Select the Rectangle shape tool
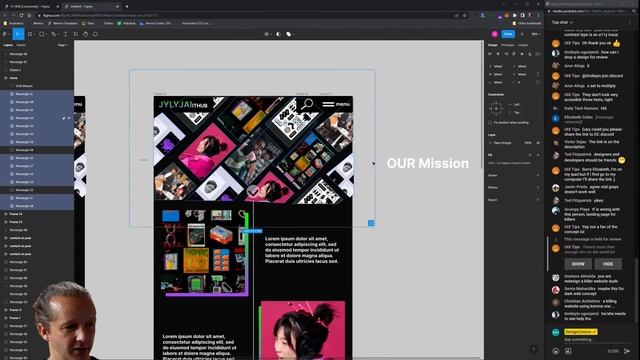 42,34
